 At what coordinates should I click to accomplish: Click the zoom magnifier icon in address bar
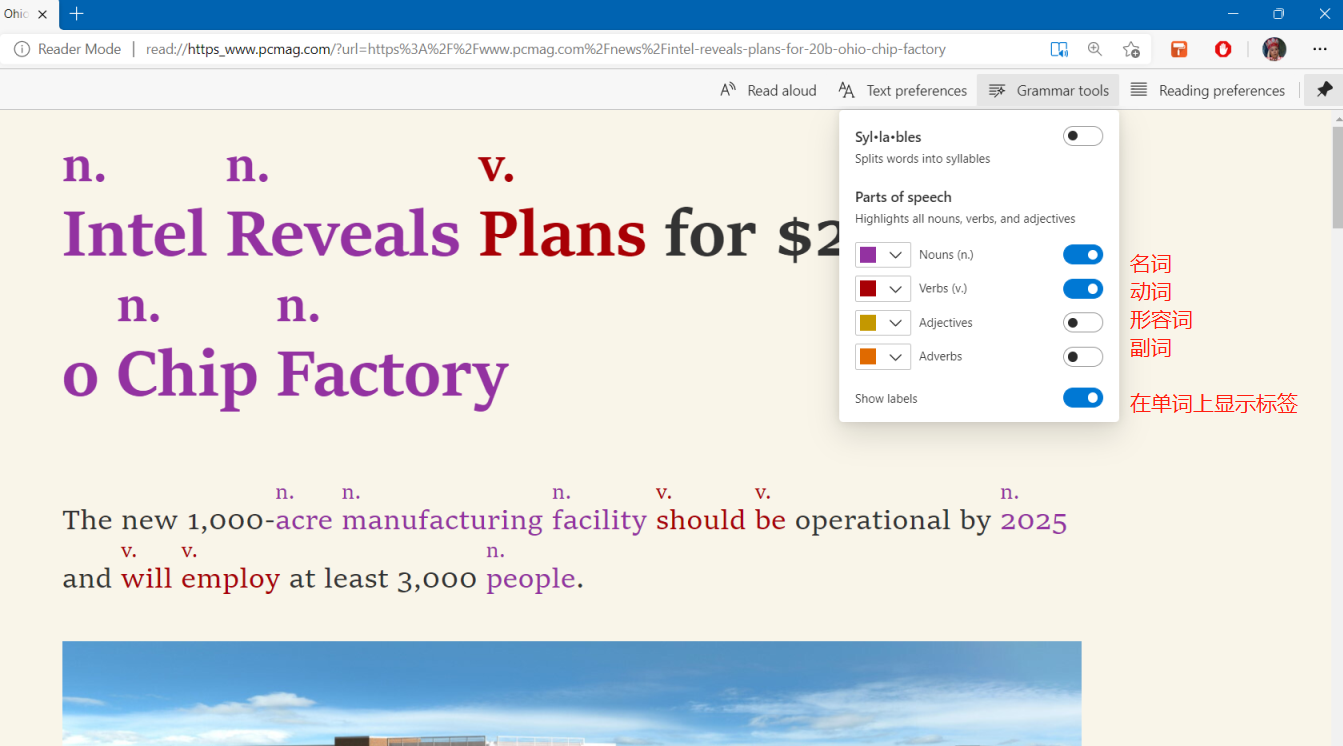pyautogui.click(x=1095, y=49)
